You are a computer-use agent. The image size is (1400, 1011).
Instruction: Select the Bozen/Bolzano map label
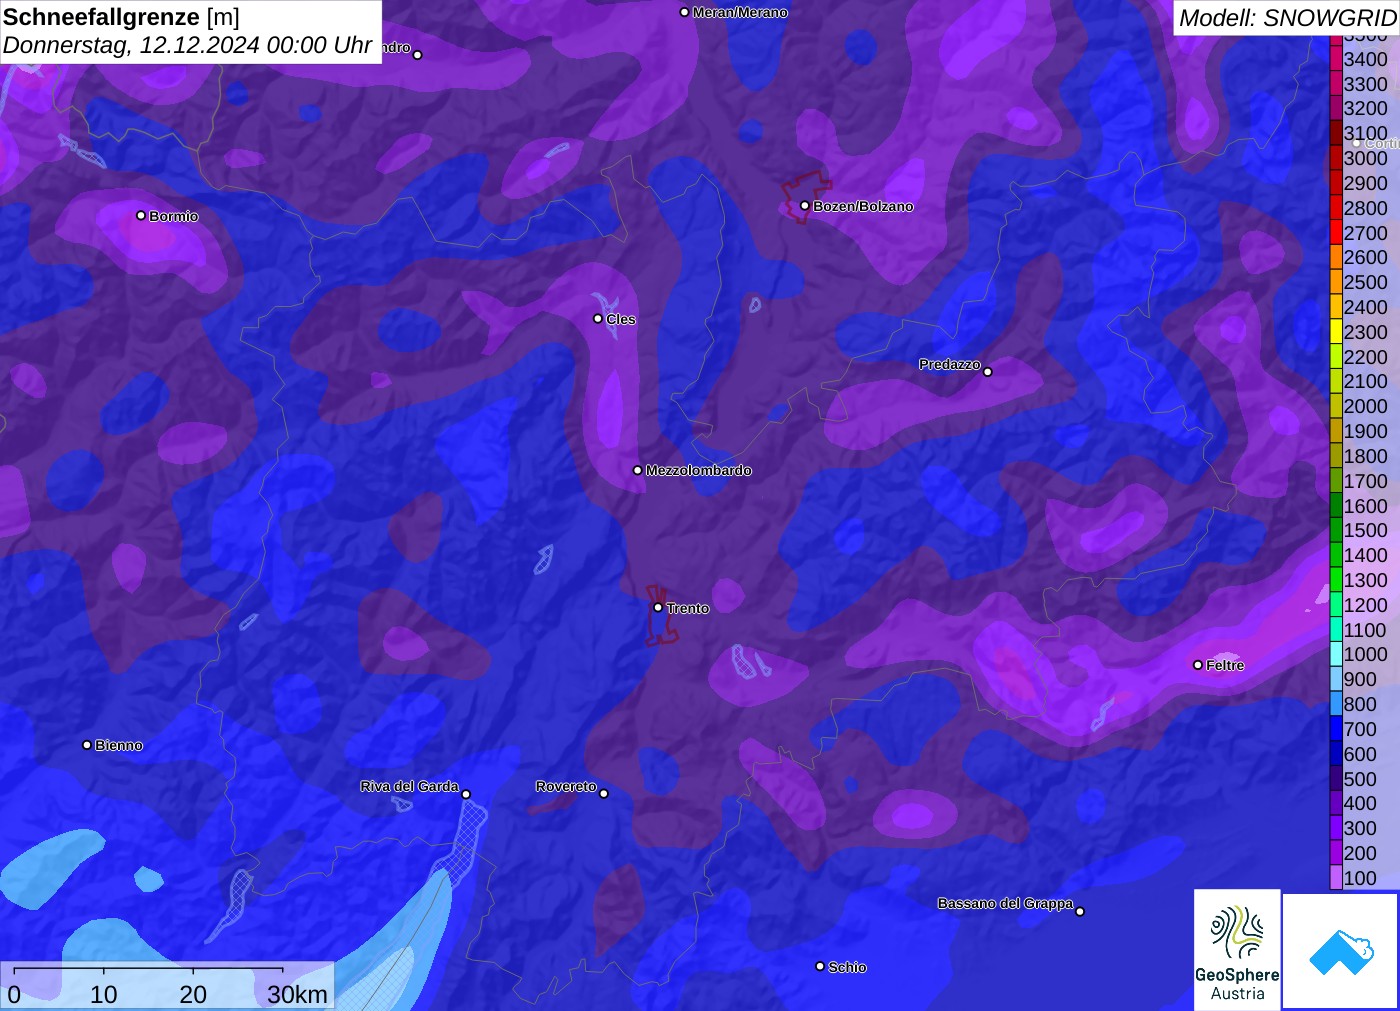pyautogui.click(x=863, y=206)
